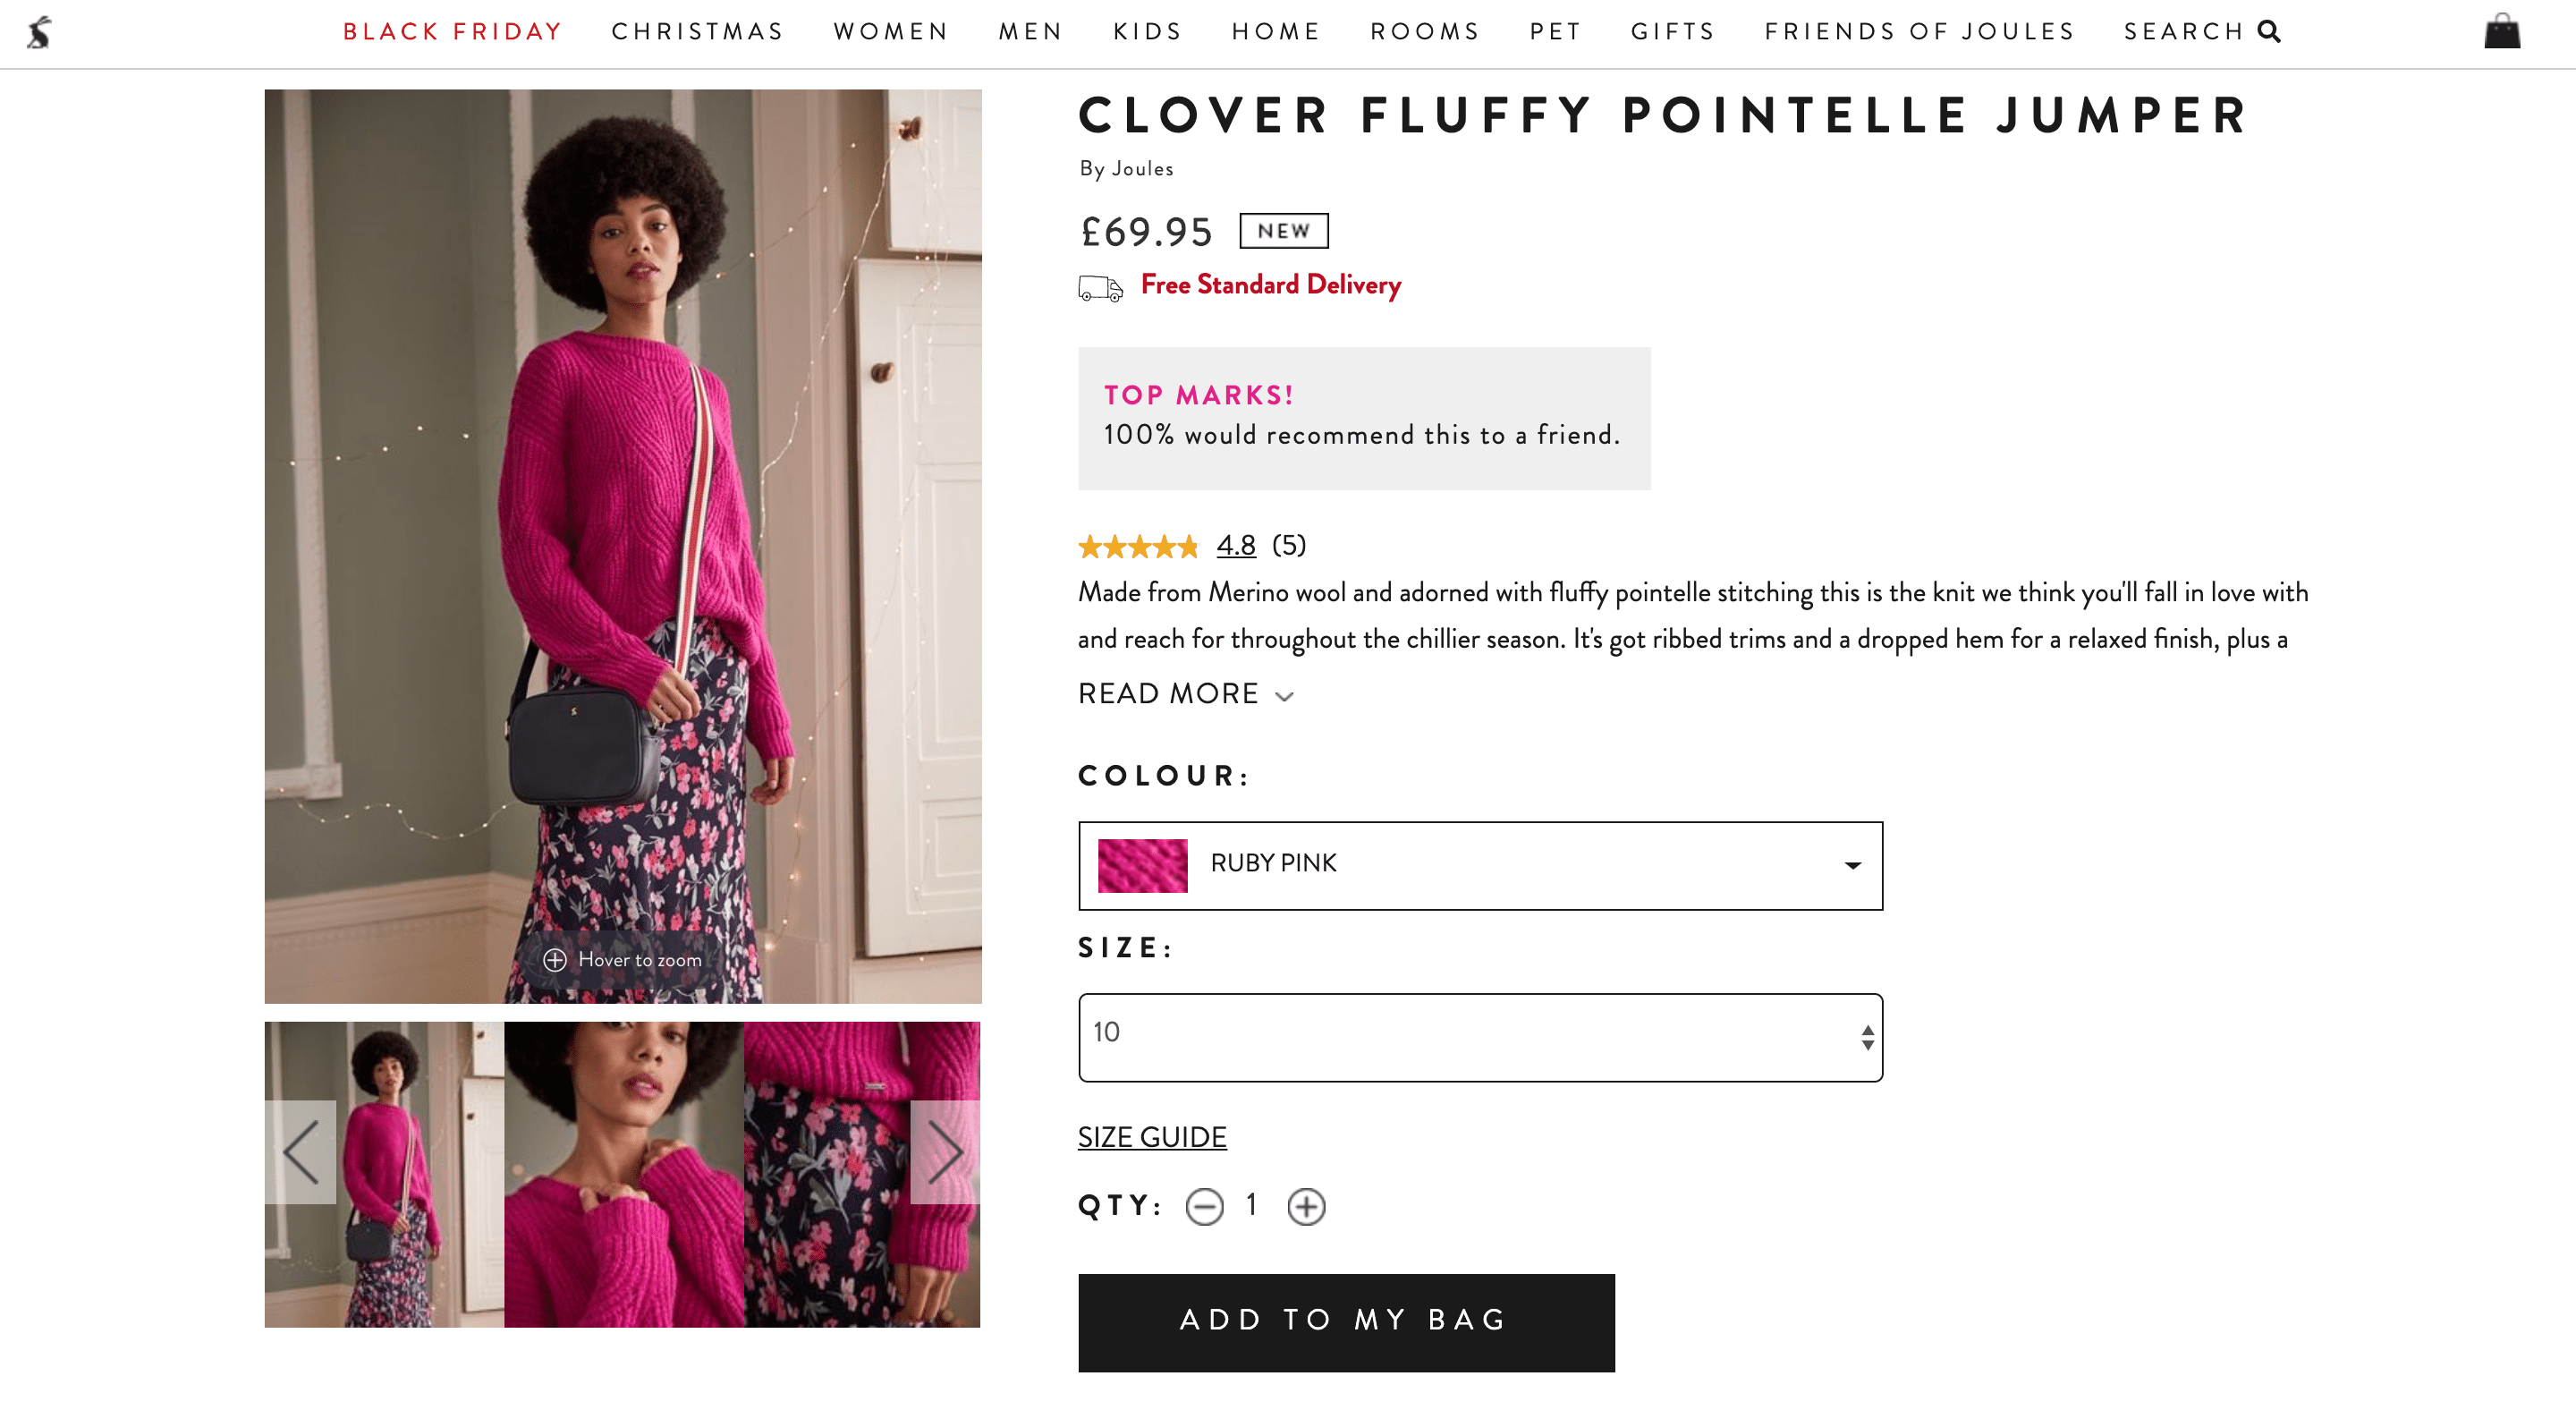This screenshot has width=2576, height=1410.
Task: Click the 4.8 rating link
Action: (1236, 545)
